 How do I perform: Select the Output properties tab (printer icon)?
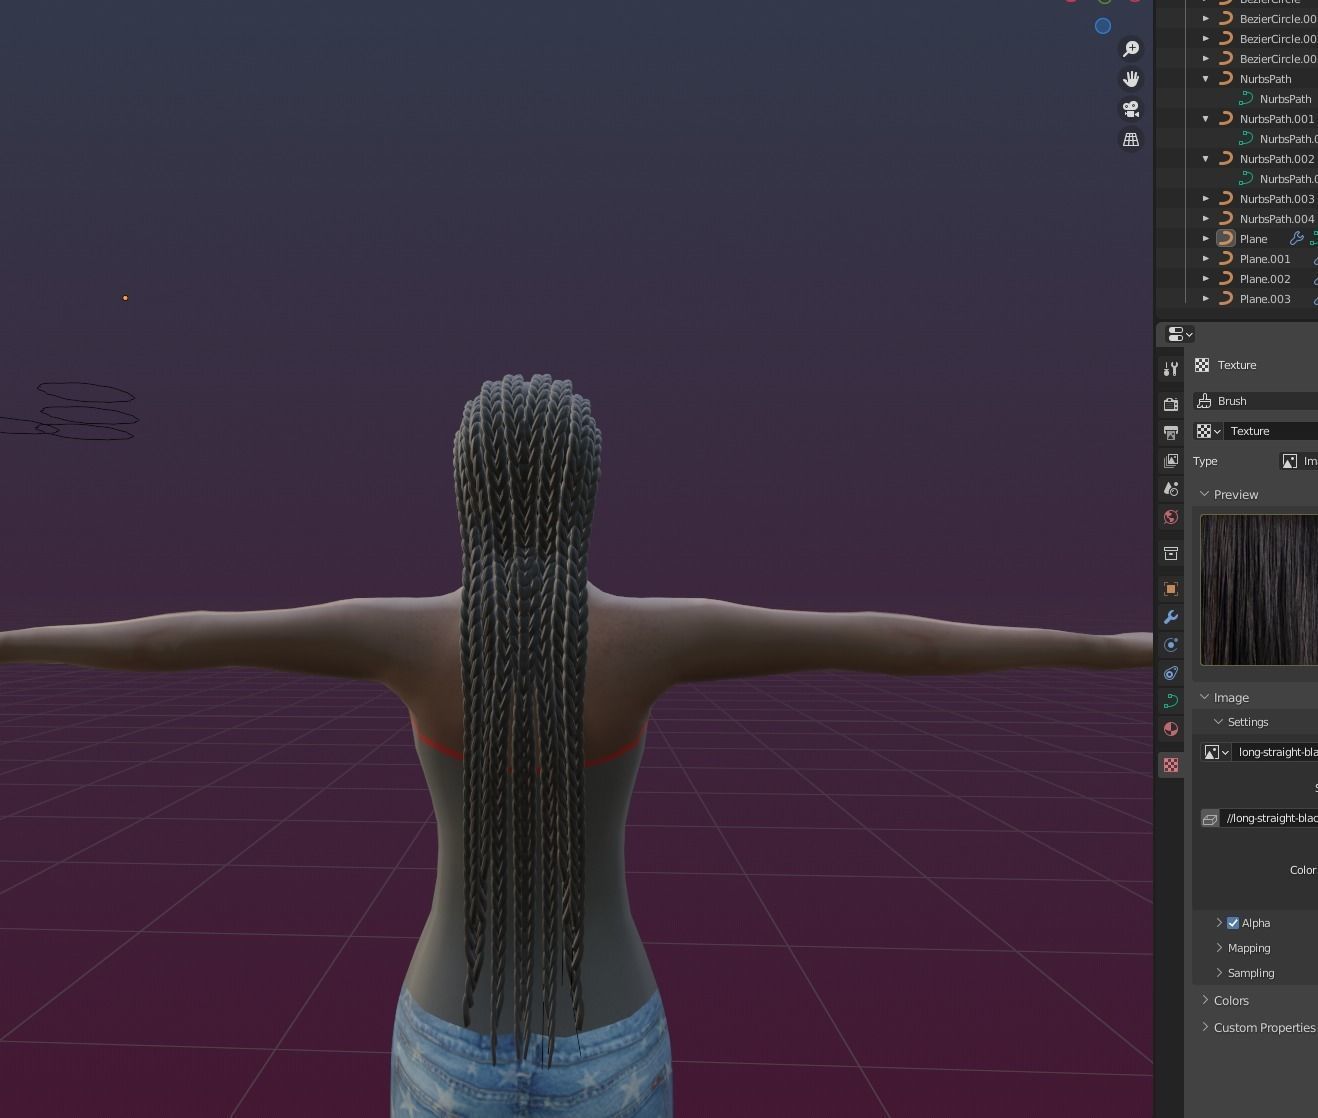point(1170,432)
